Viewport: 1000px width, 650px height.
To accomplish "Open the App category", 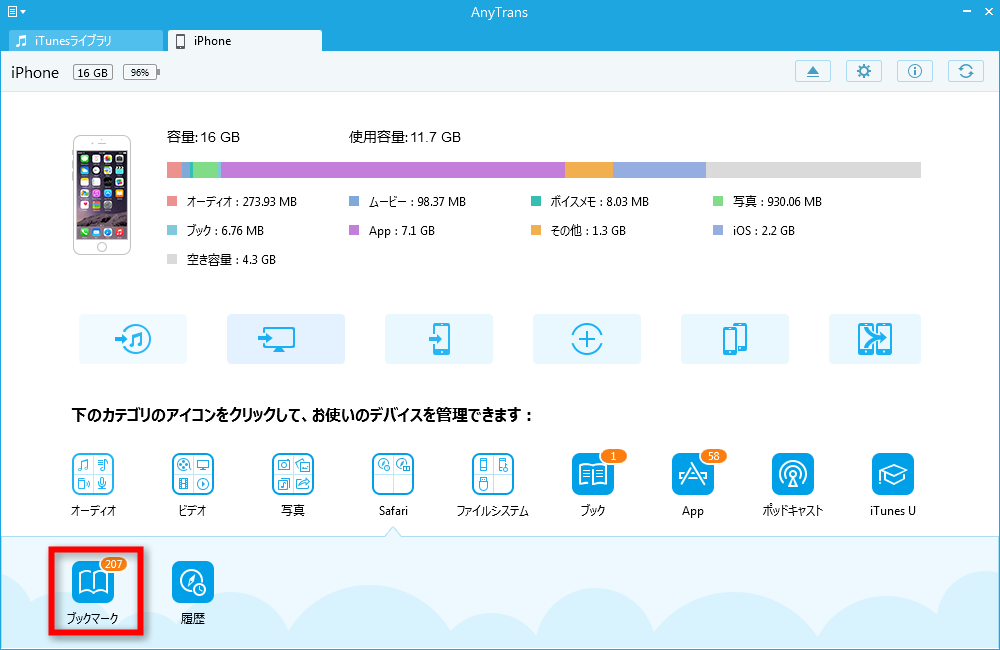I will [x=693, y=474].
